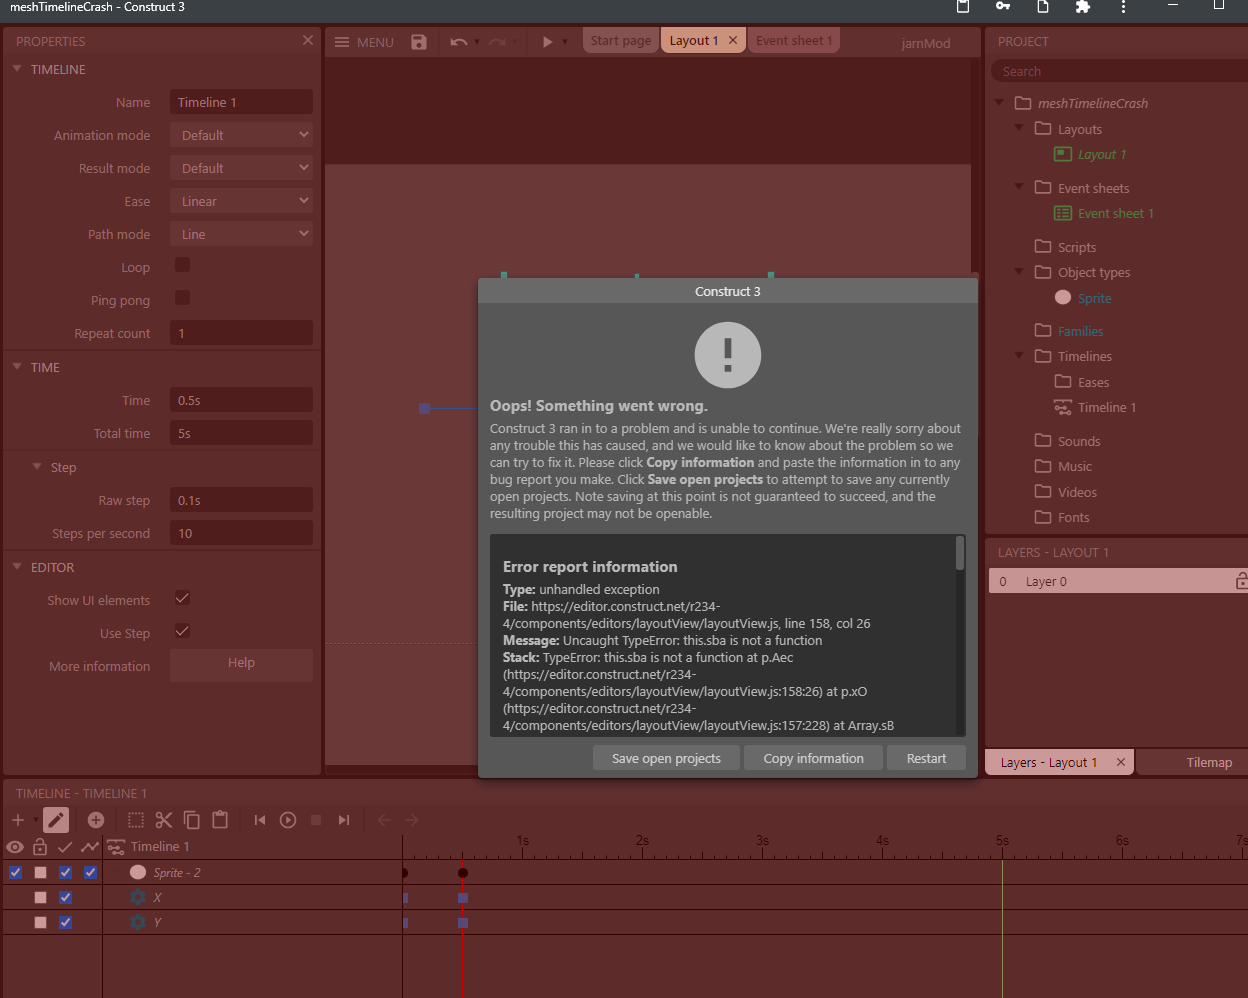Screen dimensions: 1248x998
Task: Click the Timeline 1 track header icon
Action: click(x=115, y=847)
